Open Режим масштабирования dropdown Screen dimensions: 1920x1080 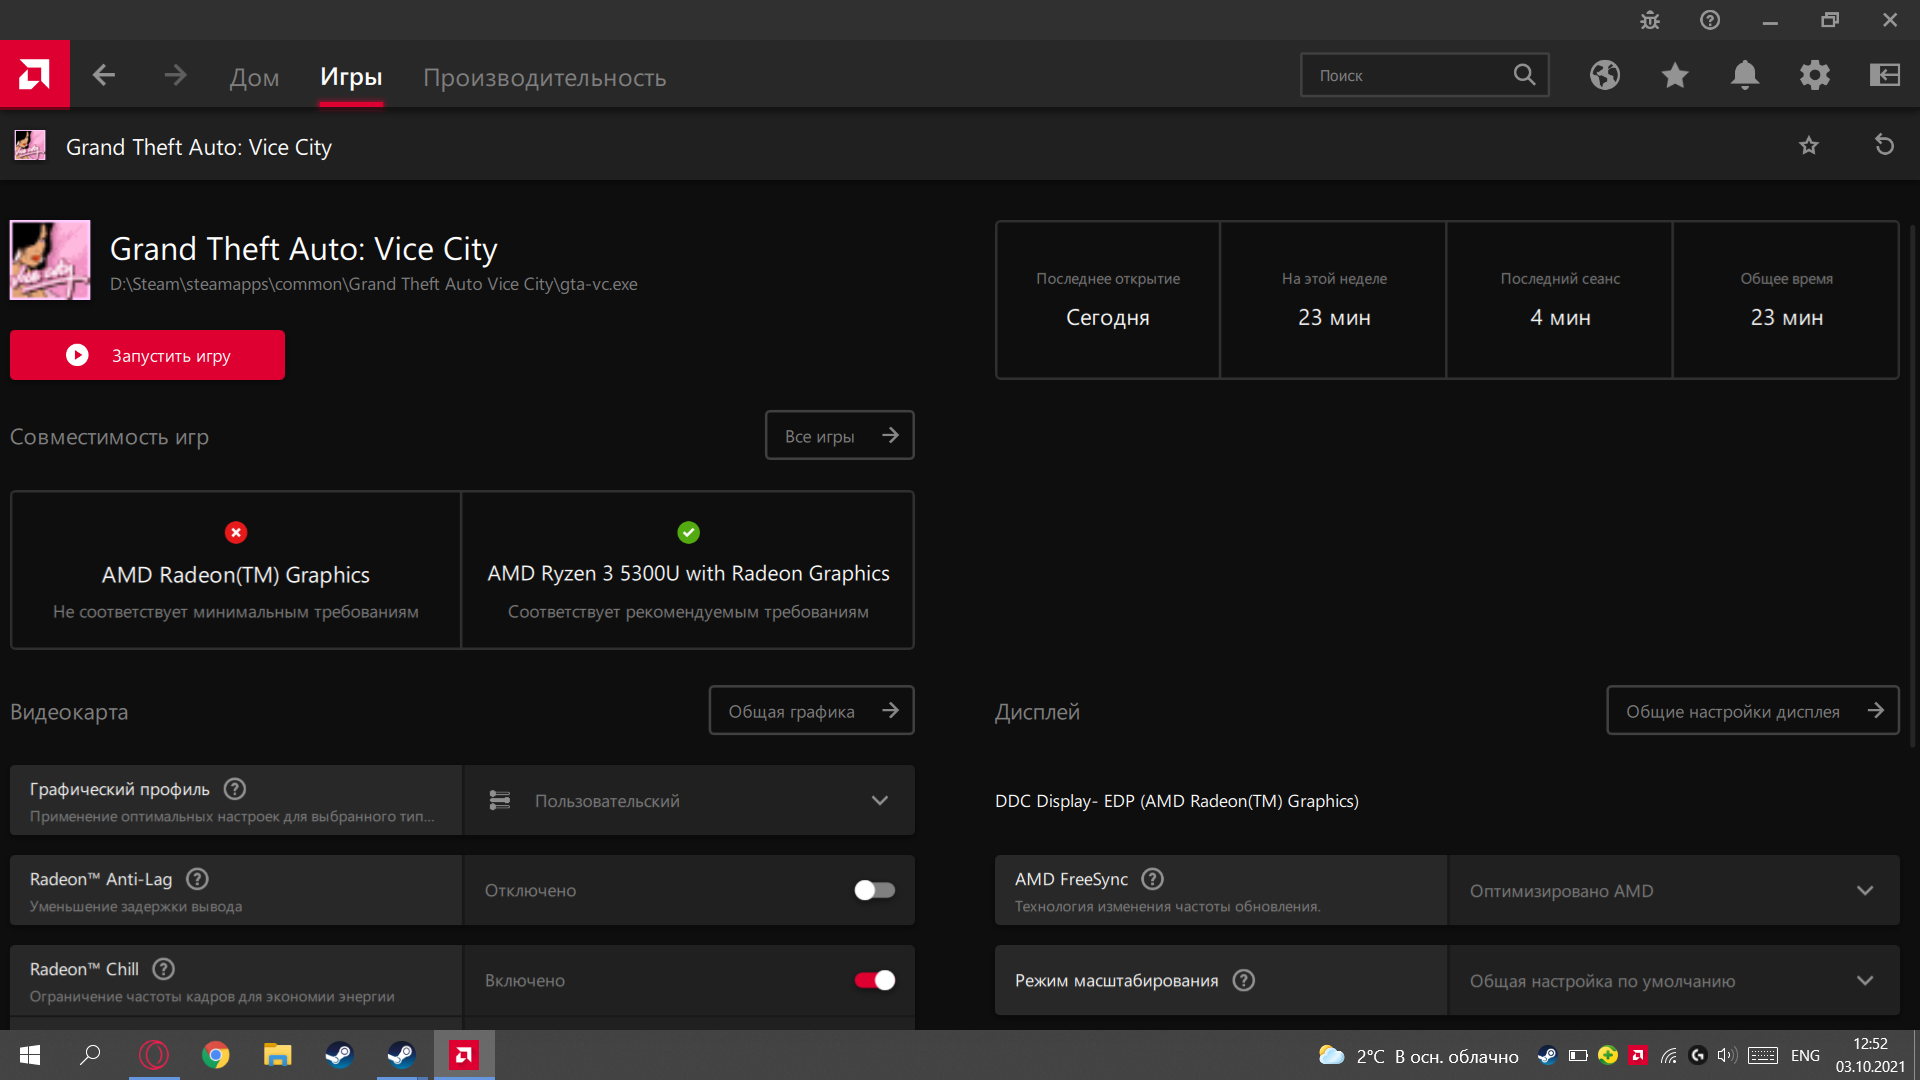pyautogui.click(x=1674, y=980)
